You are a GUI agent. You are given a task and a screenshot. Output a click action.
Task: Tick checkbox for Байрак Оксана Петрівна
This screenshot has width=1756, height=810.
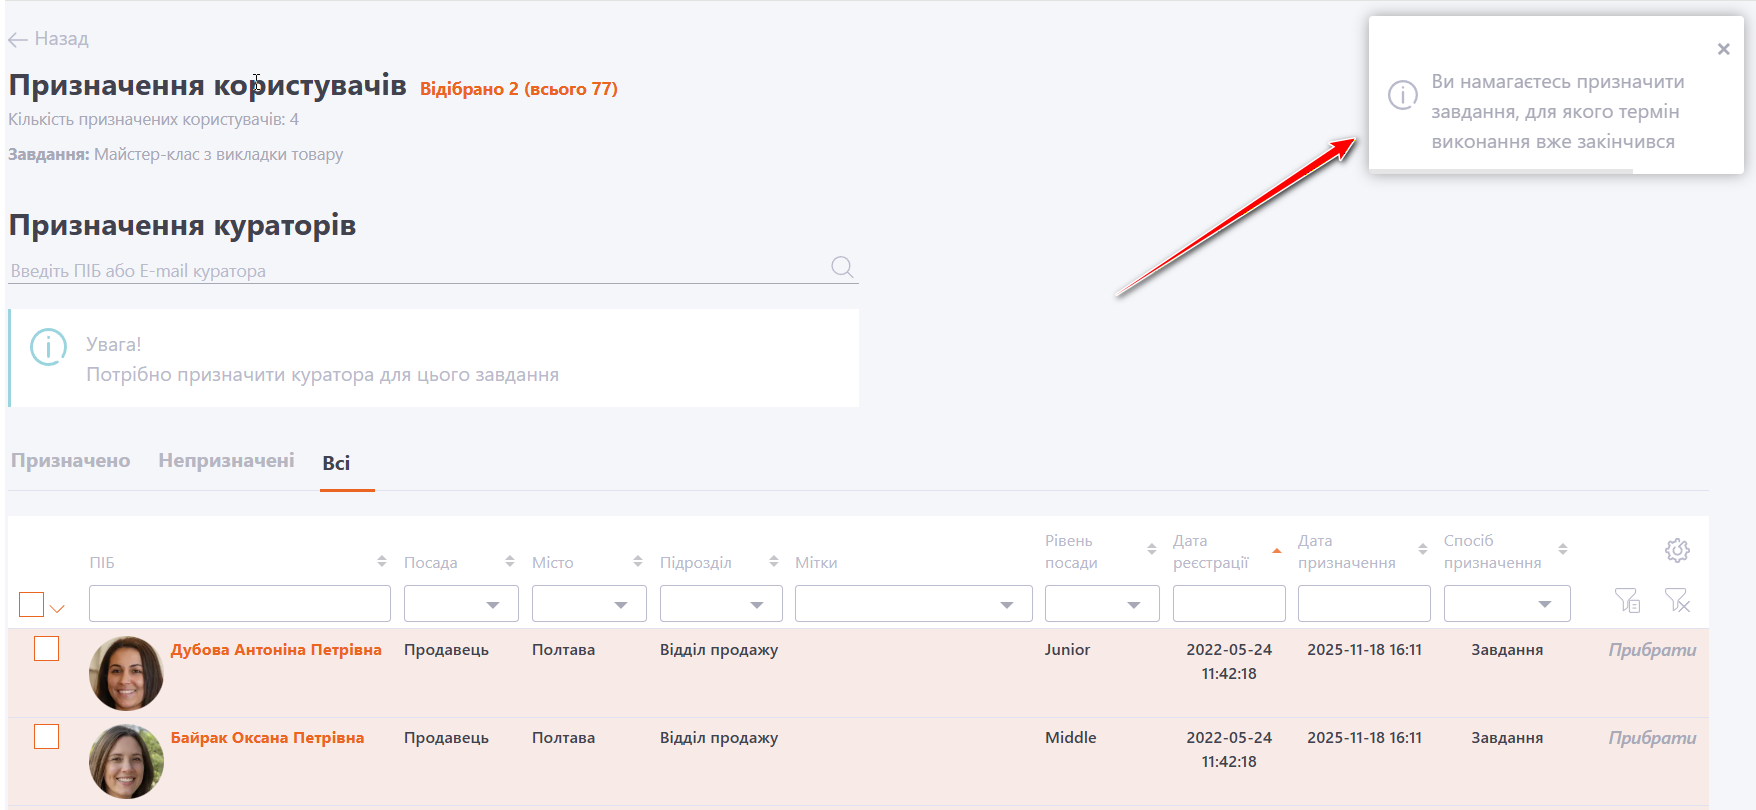coord(47,737)
